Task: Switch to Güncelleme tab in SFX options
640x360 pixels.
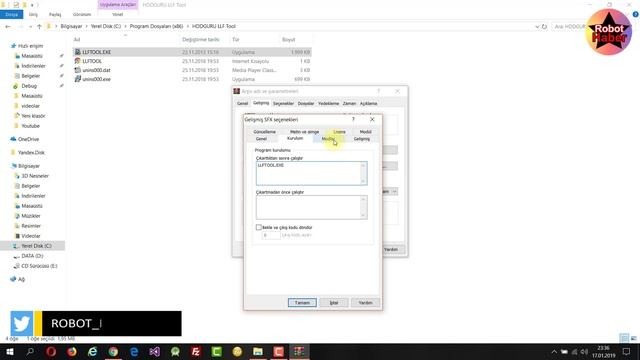Action: click(x=264, y=132)
